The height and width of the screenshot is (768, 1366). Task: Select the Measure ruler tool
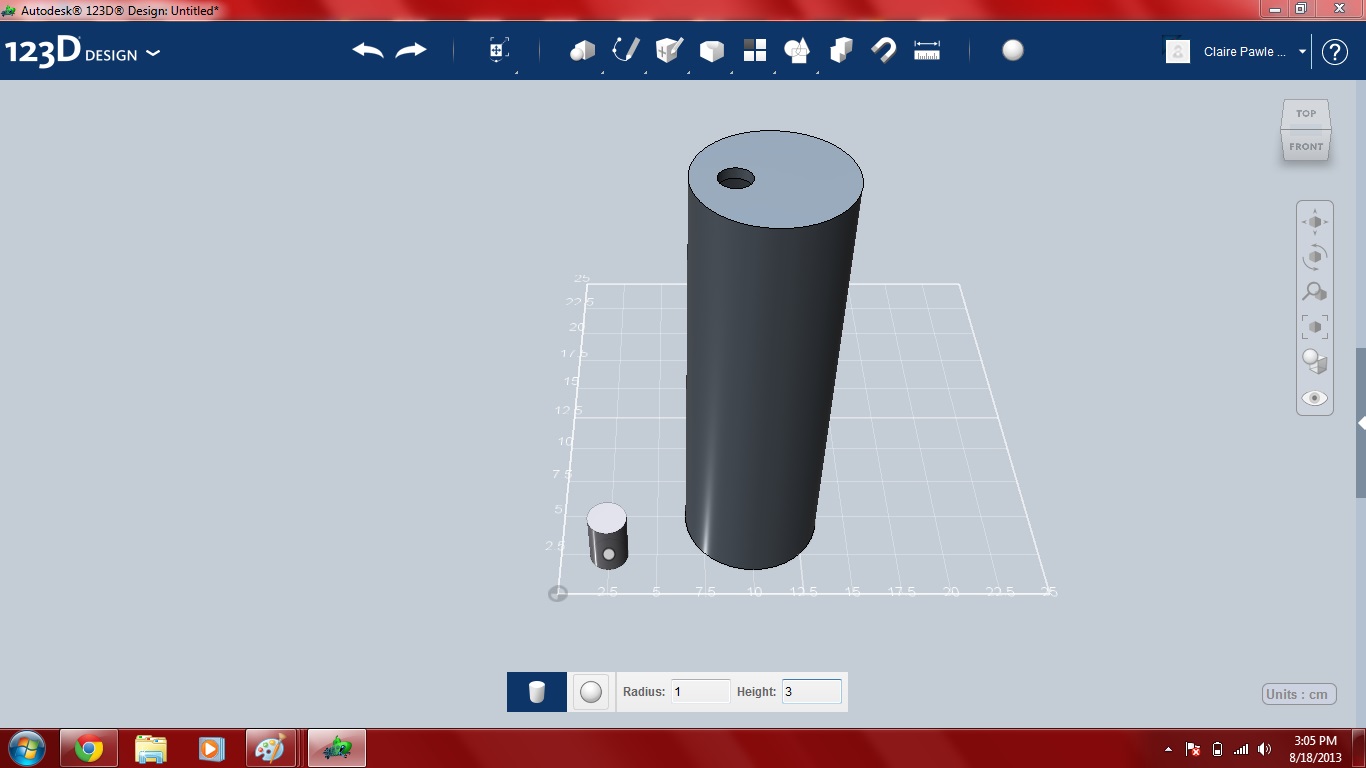(927, 50)
